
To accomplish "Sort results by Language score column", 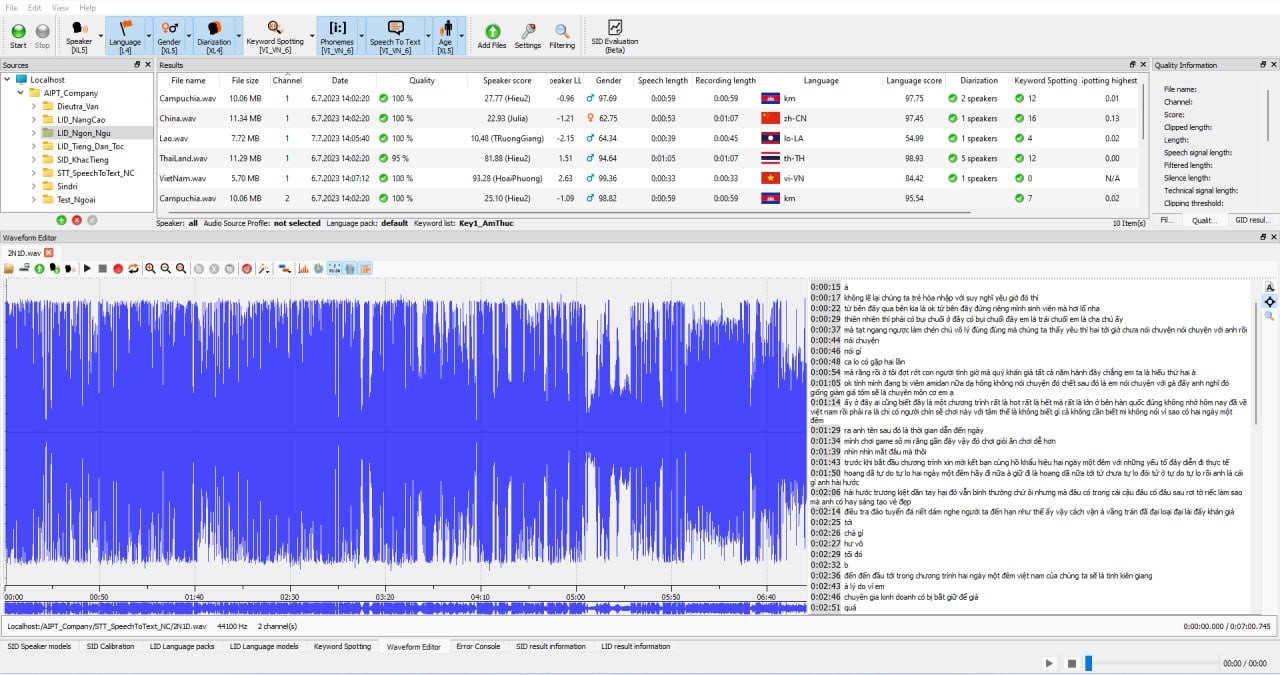I will coord(913,80).
